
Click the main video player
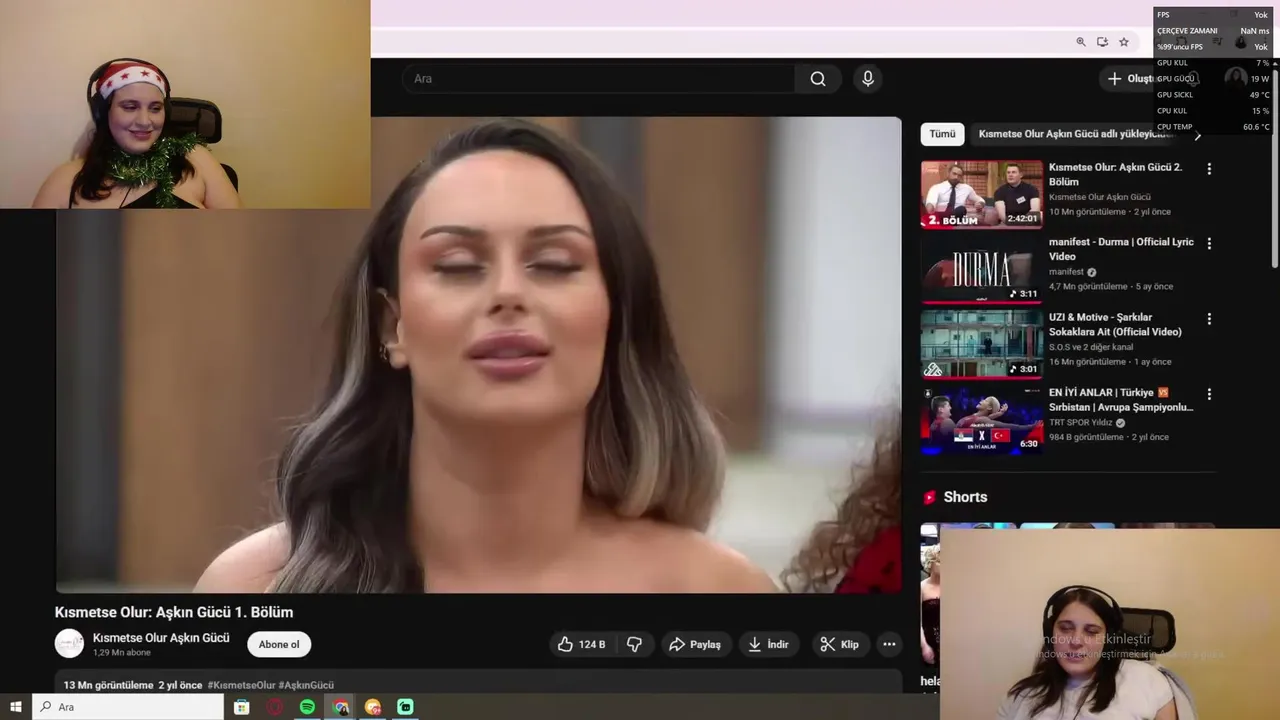tap(478, 355)
